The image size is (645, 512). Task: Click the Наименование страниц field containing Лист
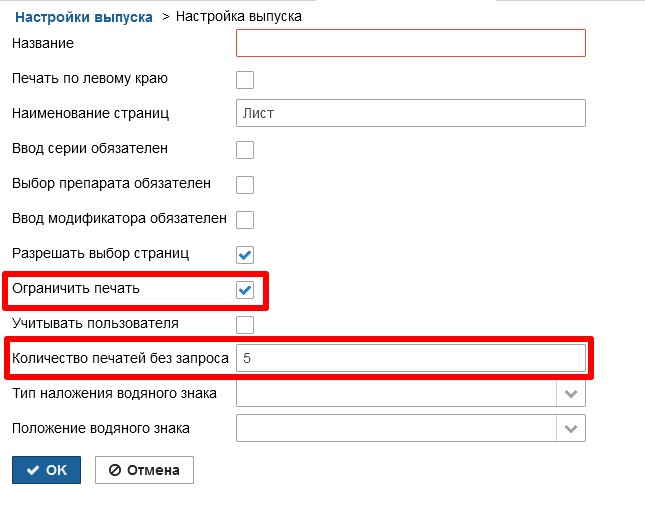coord(411,113)
